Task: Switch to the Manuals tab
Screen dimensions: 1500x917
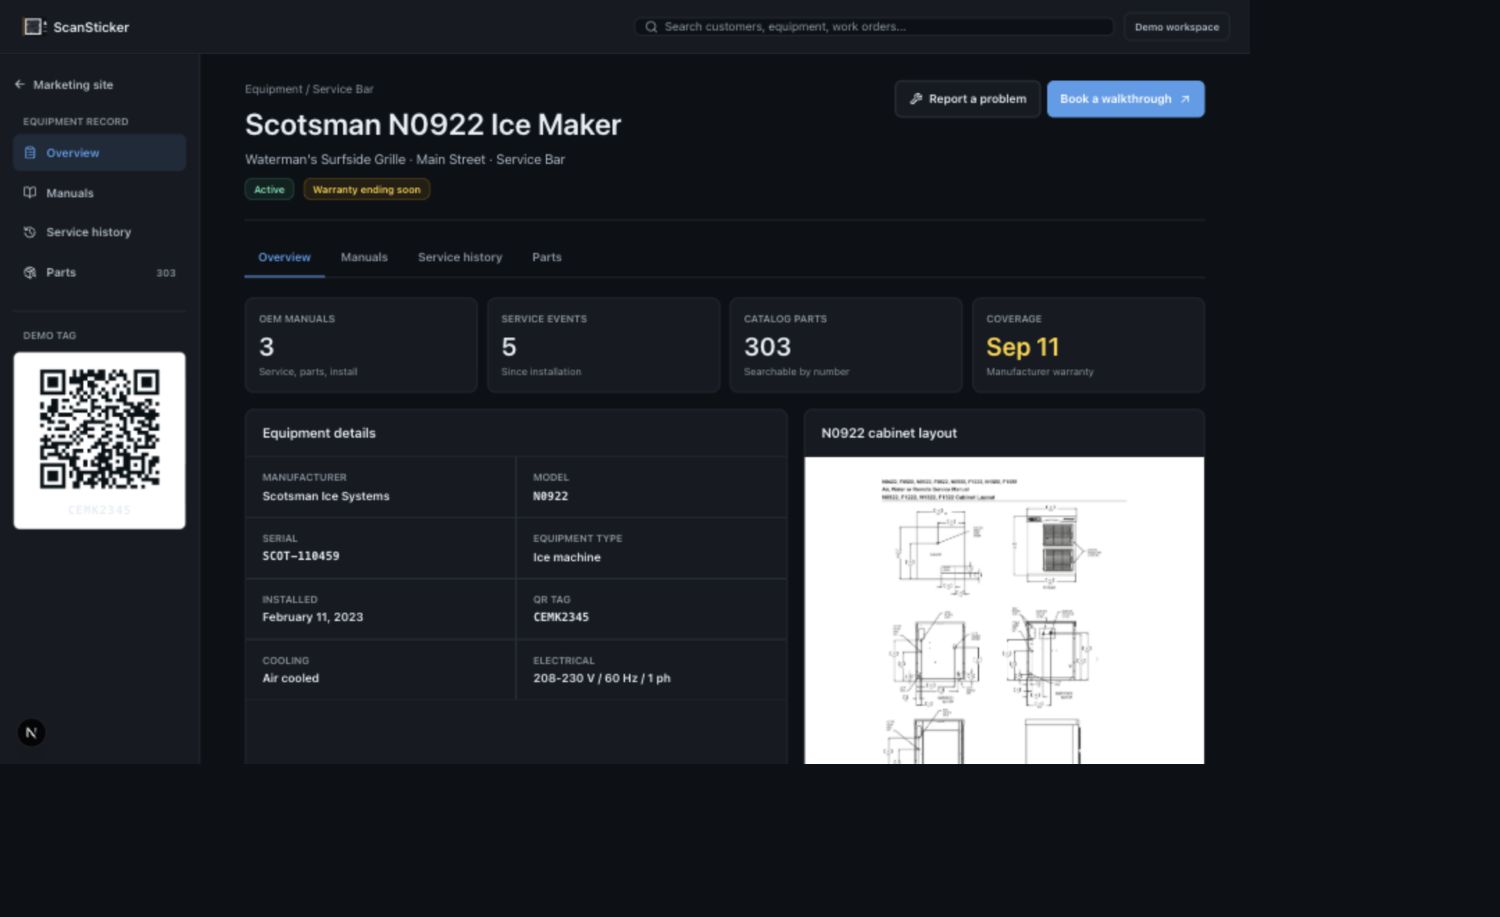Action: click(364, 257)
